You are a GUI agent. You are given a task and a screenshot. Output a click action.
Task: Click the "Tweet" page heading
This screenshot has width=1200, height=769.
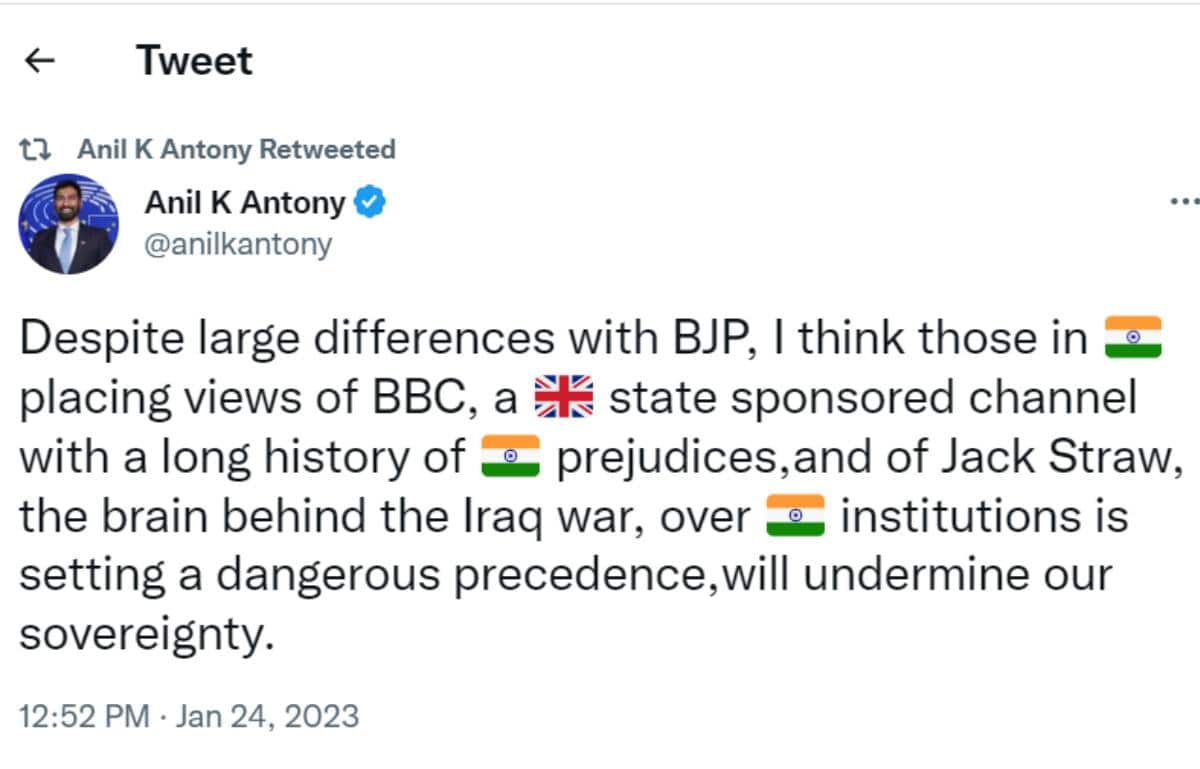(194, 61)
